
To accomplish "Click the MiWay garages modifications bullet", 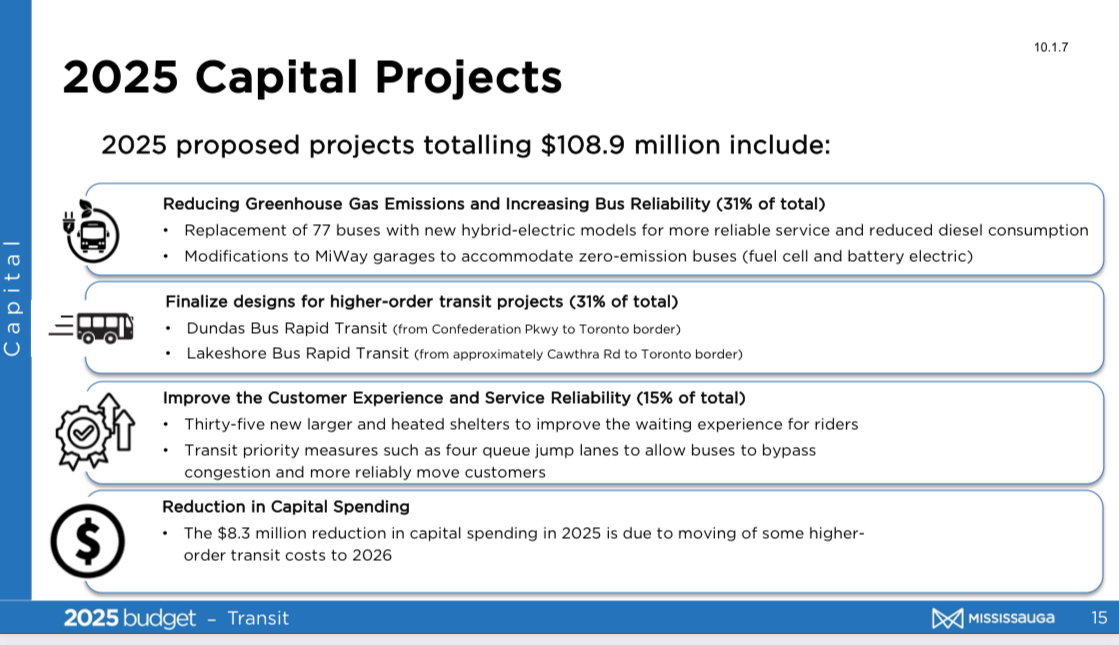I will [x=578, y=256].
